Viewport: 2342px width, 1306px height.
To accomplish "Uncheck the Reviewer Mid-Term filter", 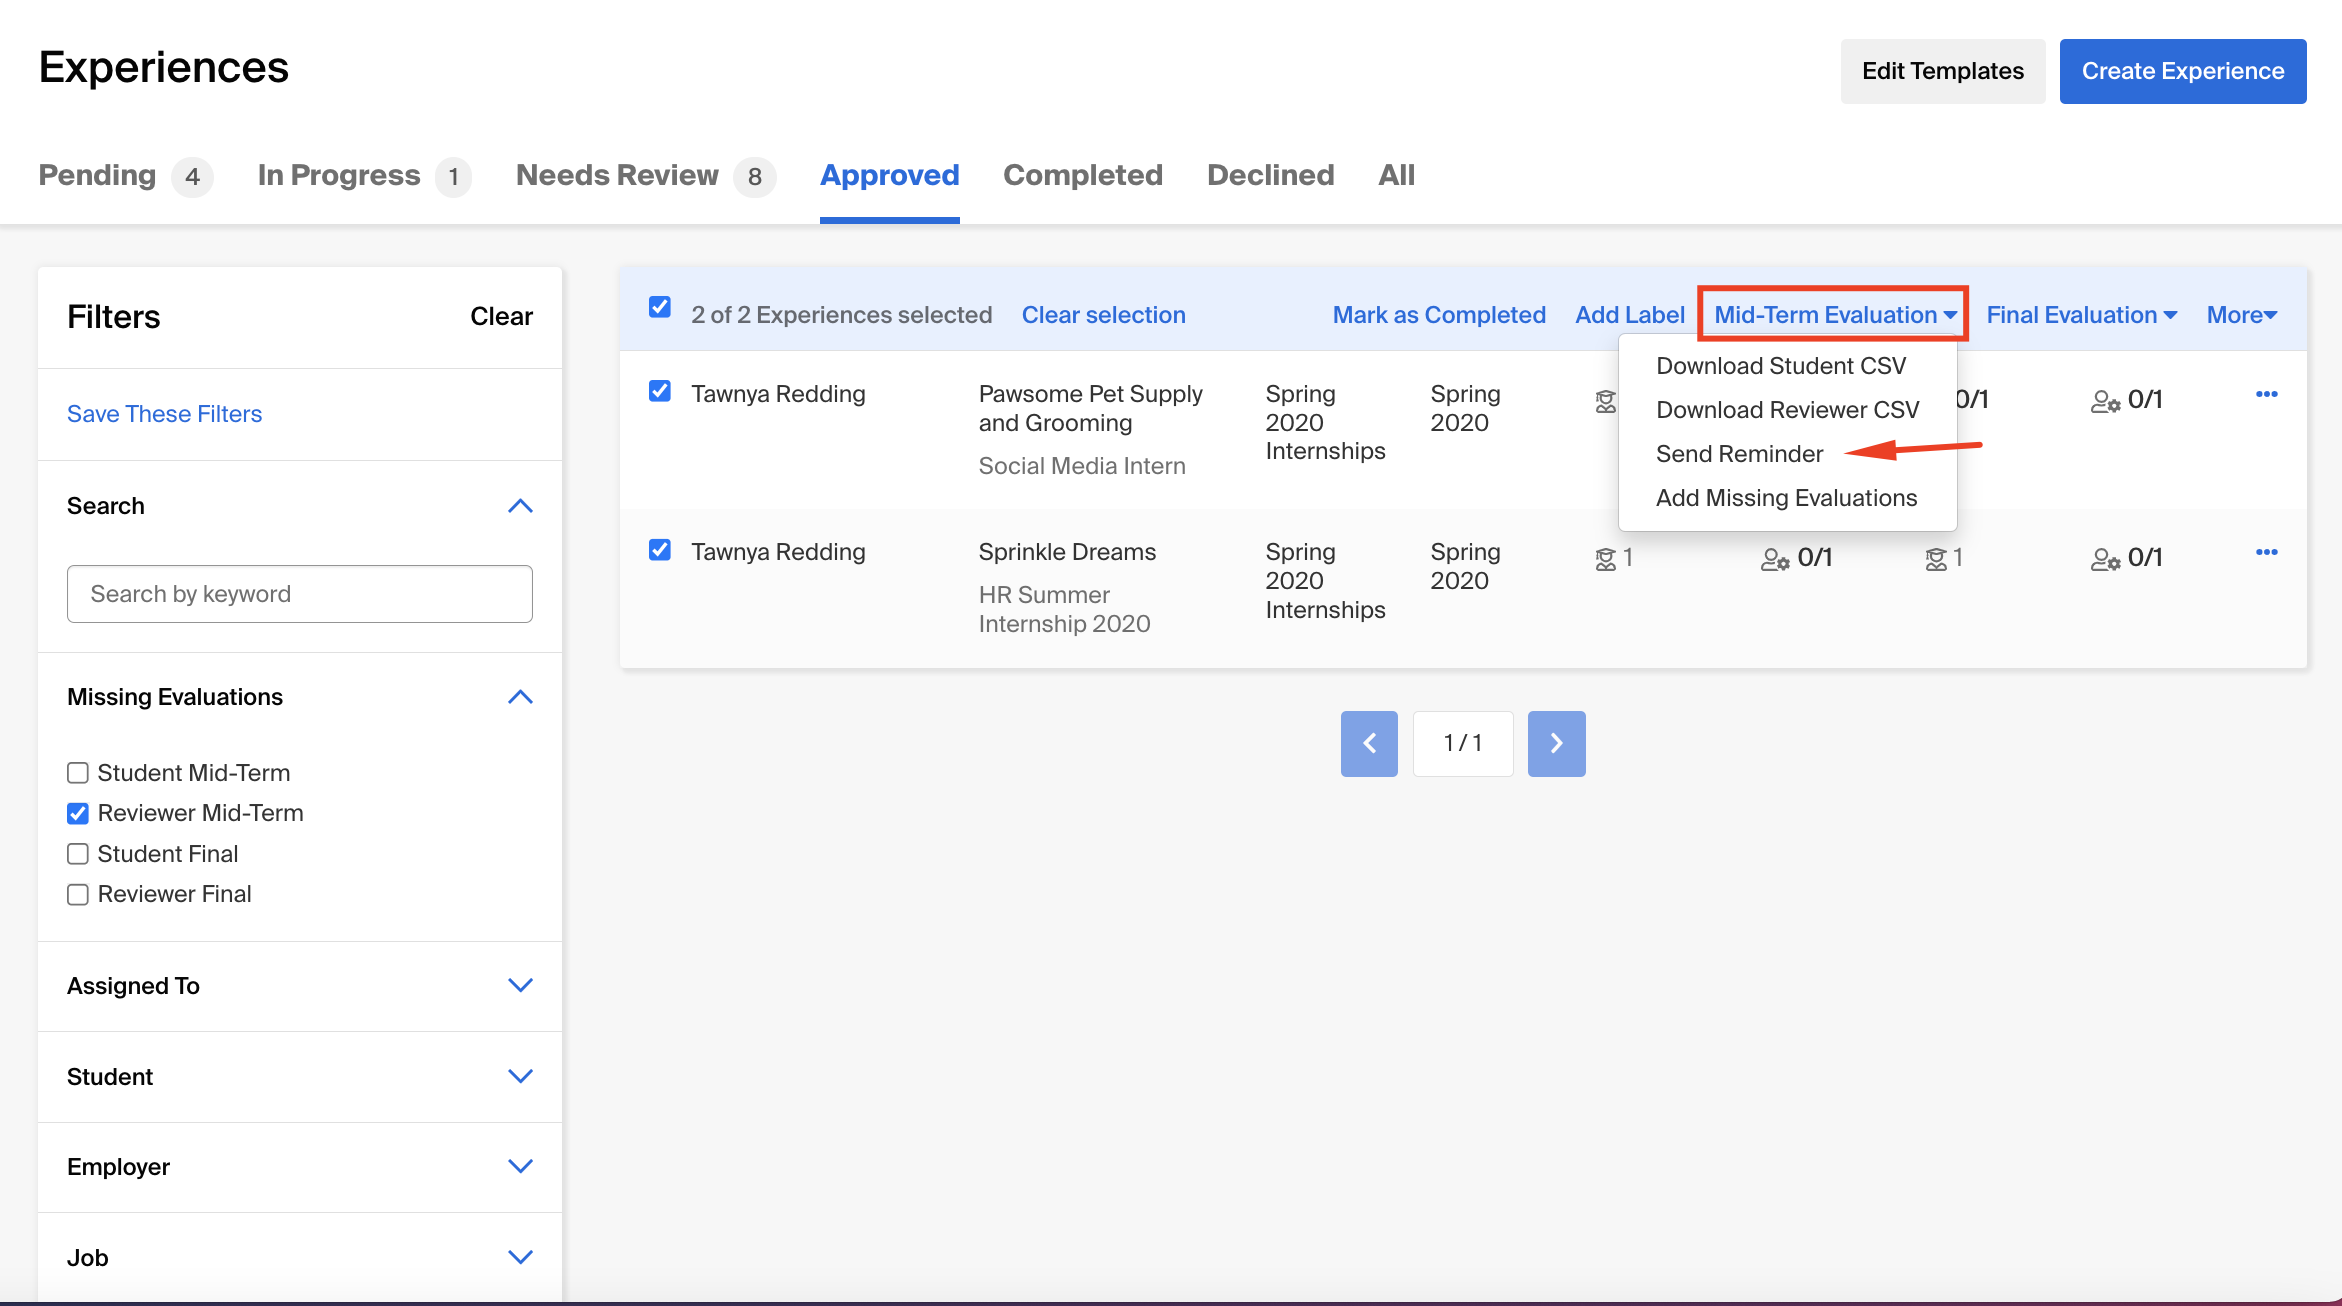I will [77, 813].
